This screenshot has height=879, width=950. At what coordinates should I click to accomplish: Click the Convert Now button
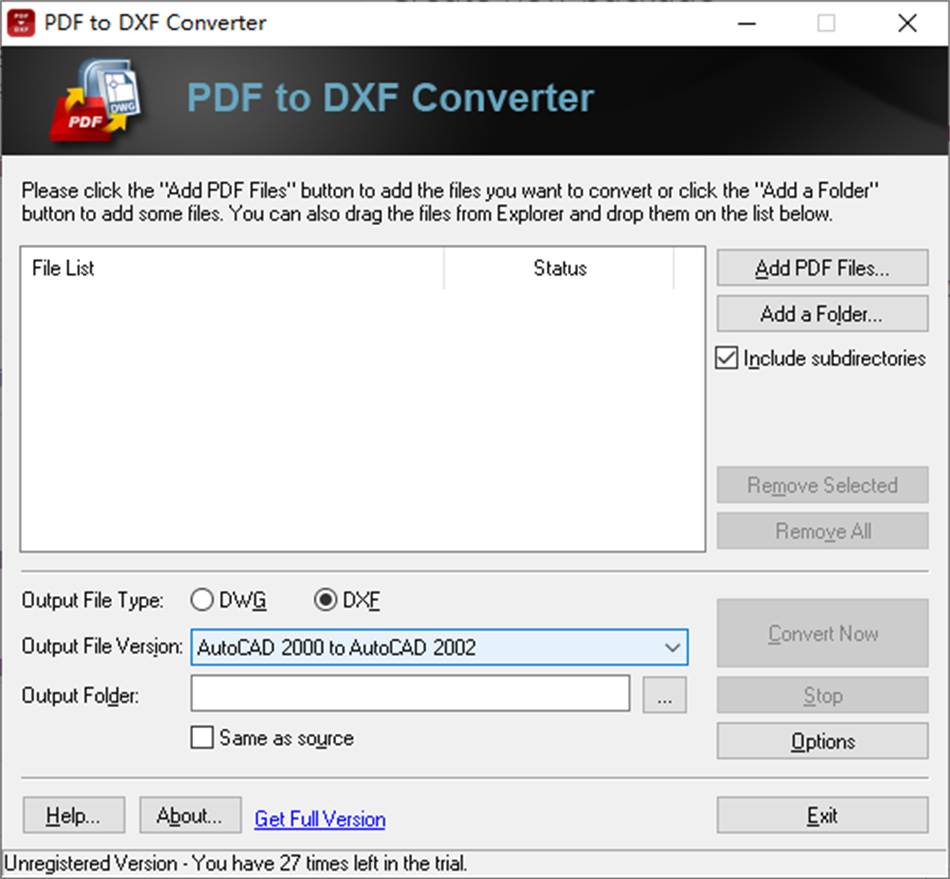pyautogui.click(x=822, y=633)
